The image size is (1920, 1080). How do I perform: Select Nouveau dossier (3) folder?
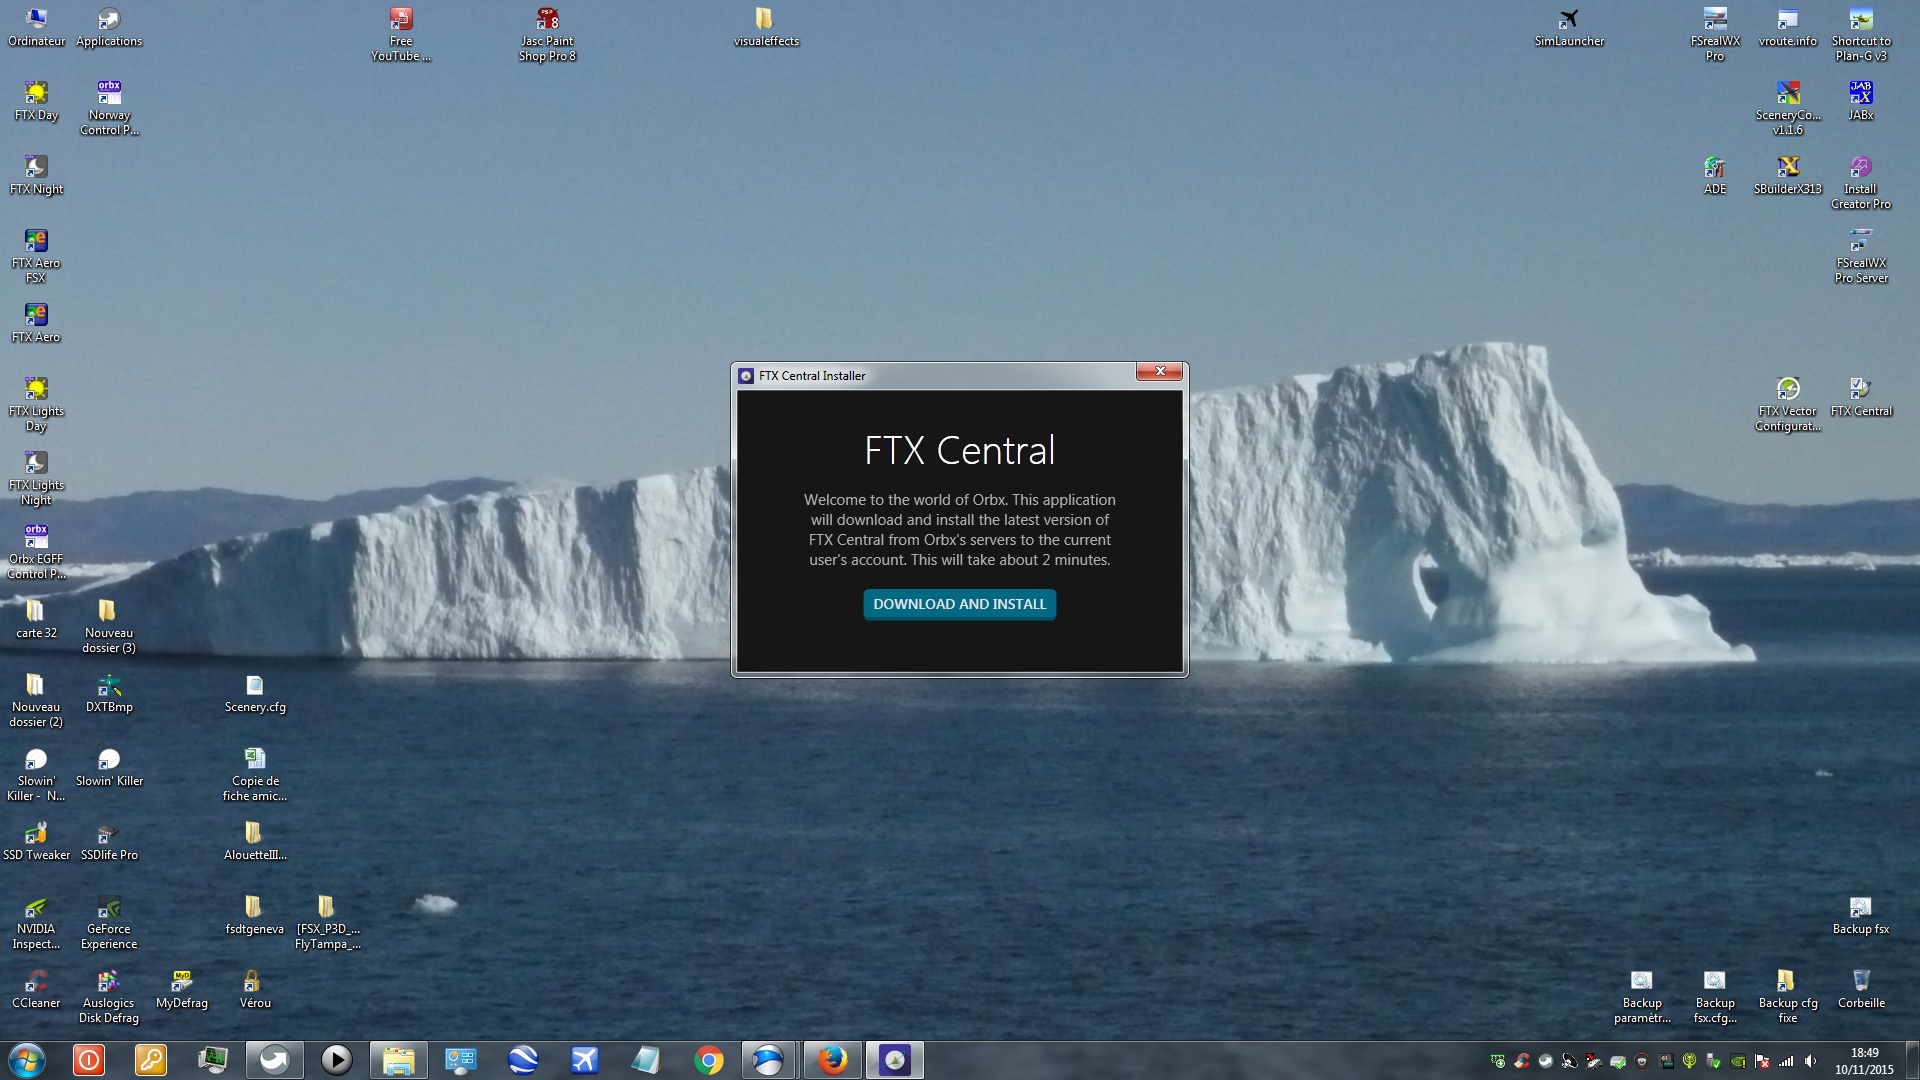109,626
